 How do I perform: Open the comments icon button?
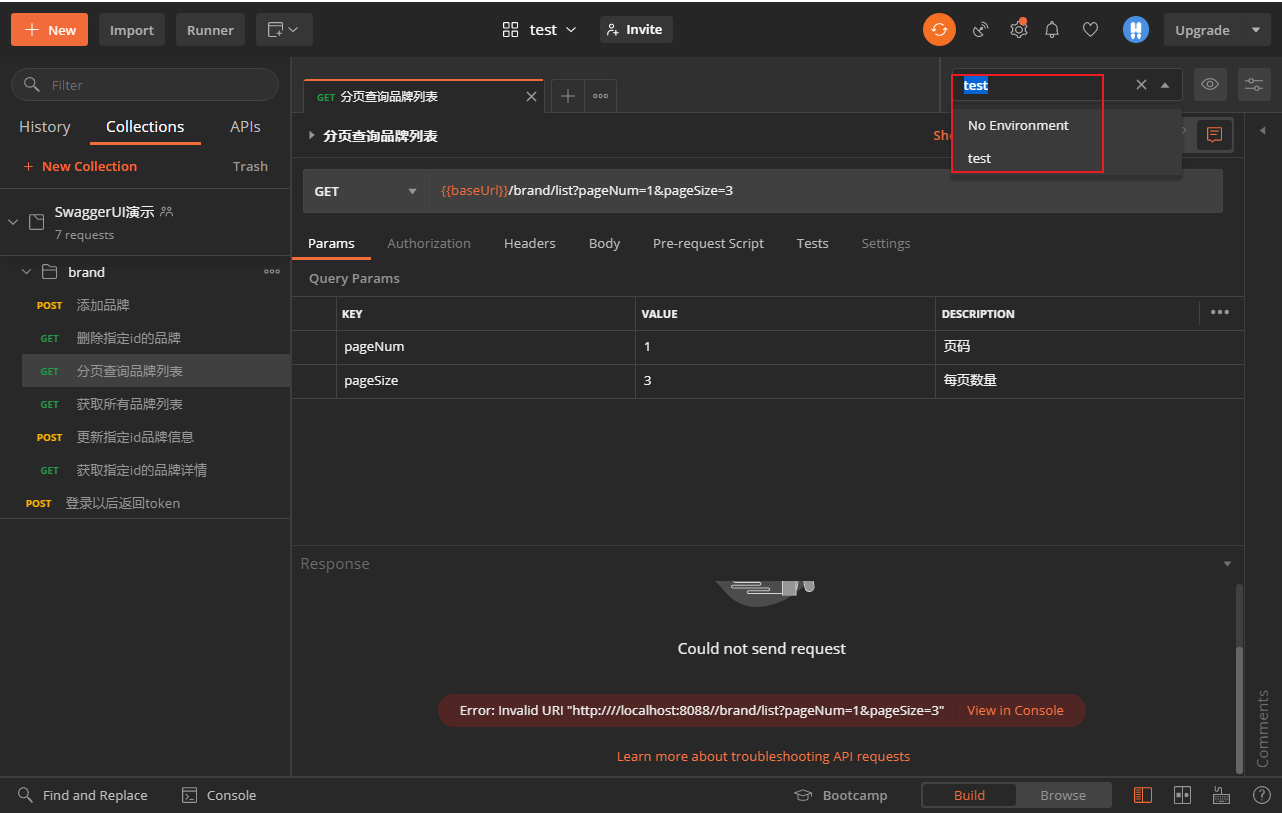[x=1214, y=134]
